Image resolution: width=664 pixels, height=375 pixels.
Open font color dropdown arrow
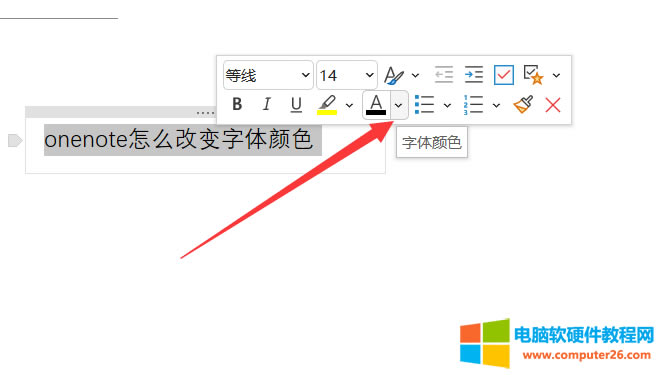click(x=398, y=105)
